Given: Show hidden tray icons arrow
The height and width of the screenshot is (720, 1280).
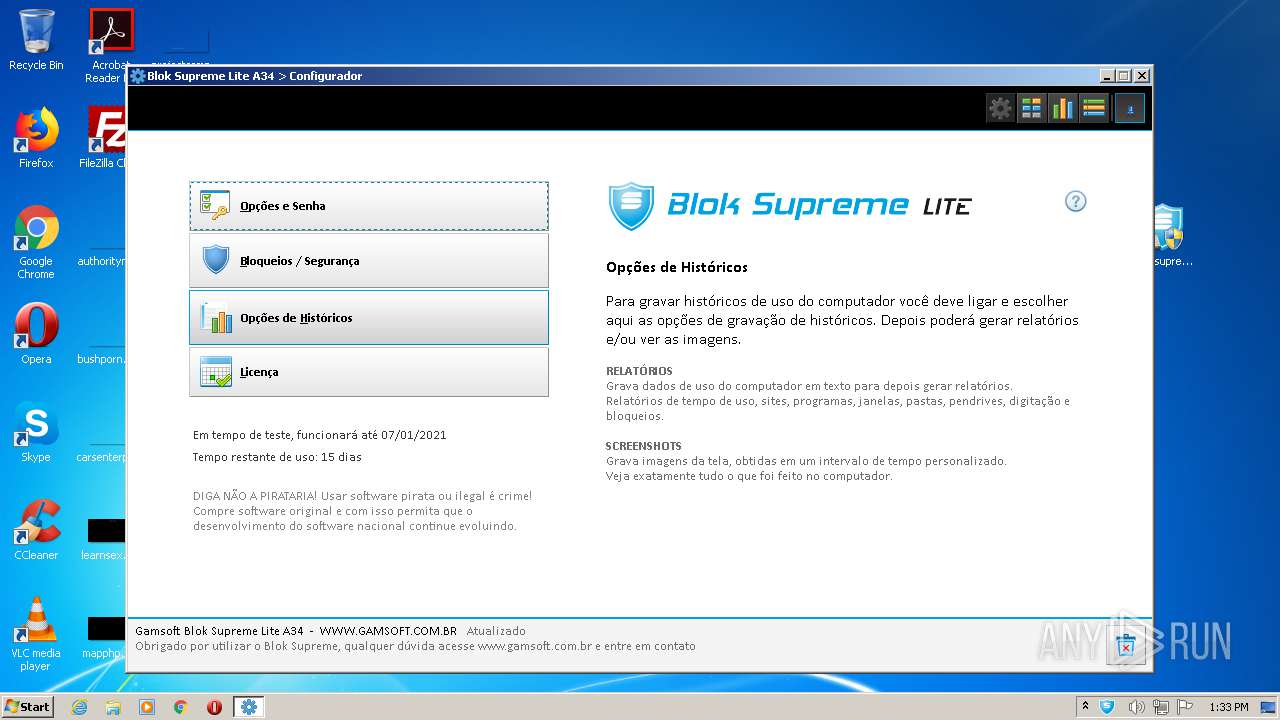Looking at the screenshot, I should coord(1085,707).
